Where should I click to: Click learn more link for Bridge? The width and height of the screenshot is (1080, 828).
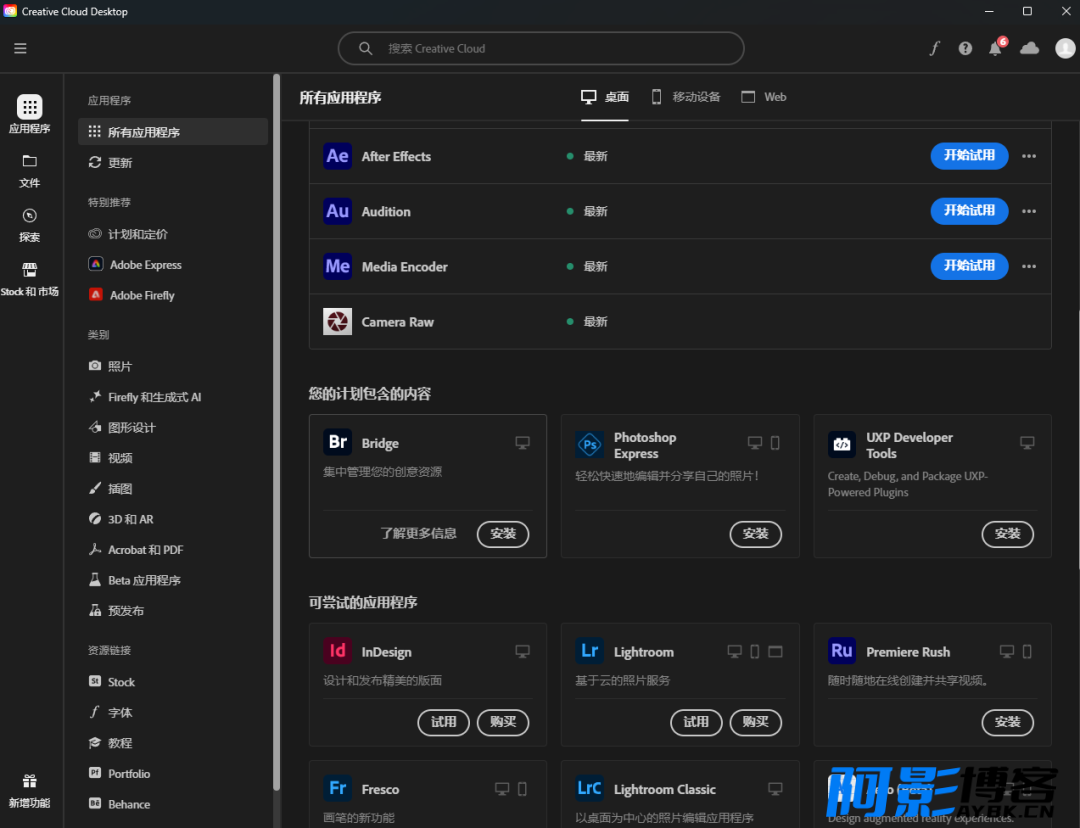[x=418, y=534]
